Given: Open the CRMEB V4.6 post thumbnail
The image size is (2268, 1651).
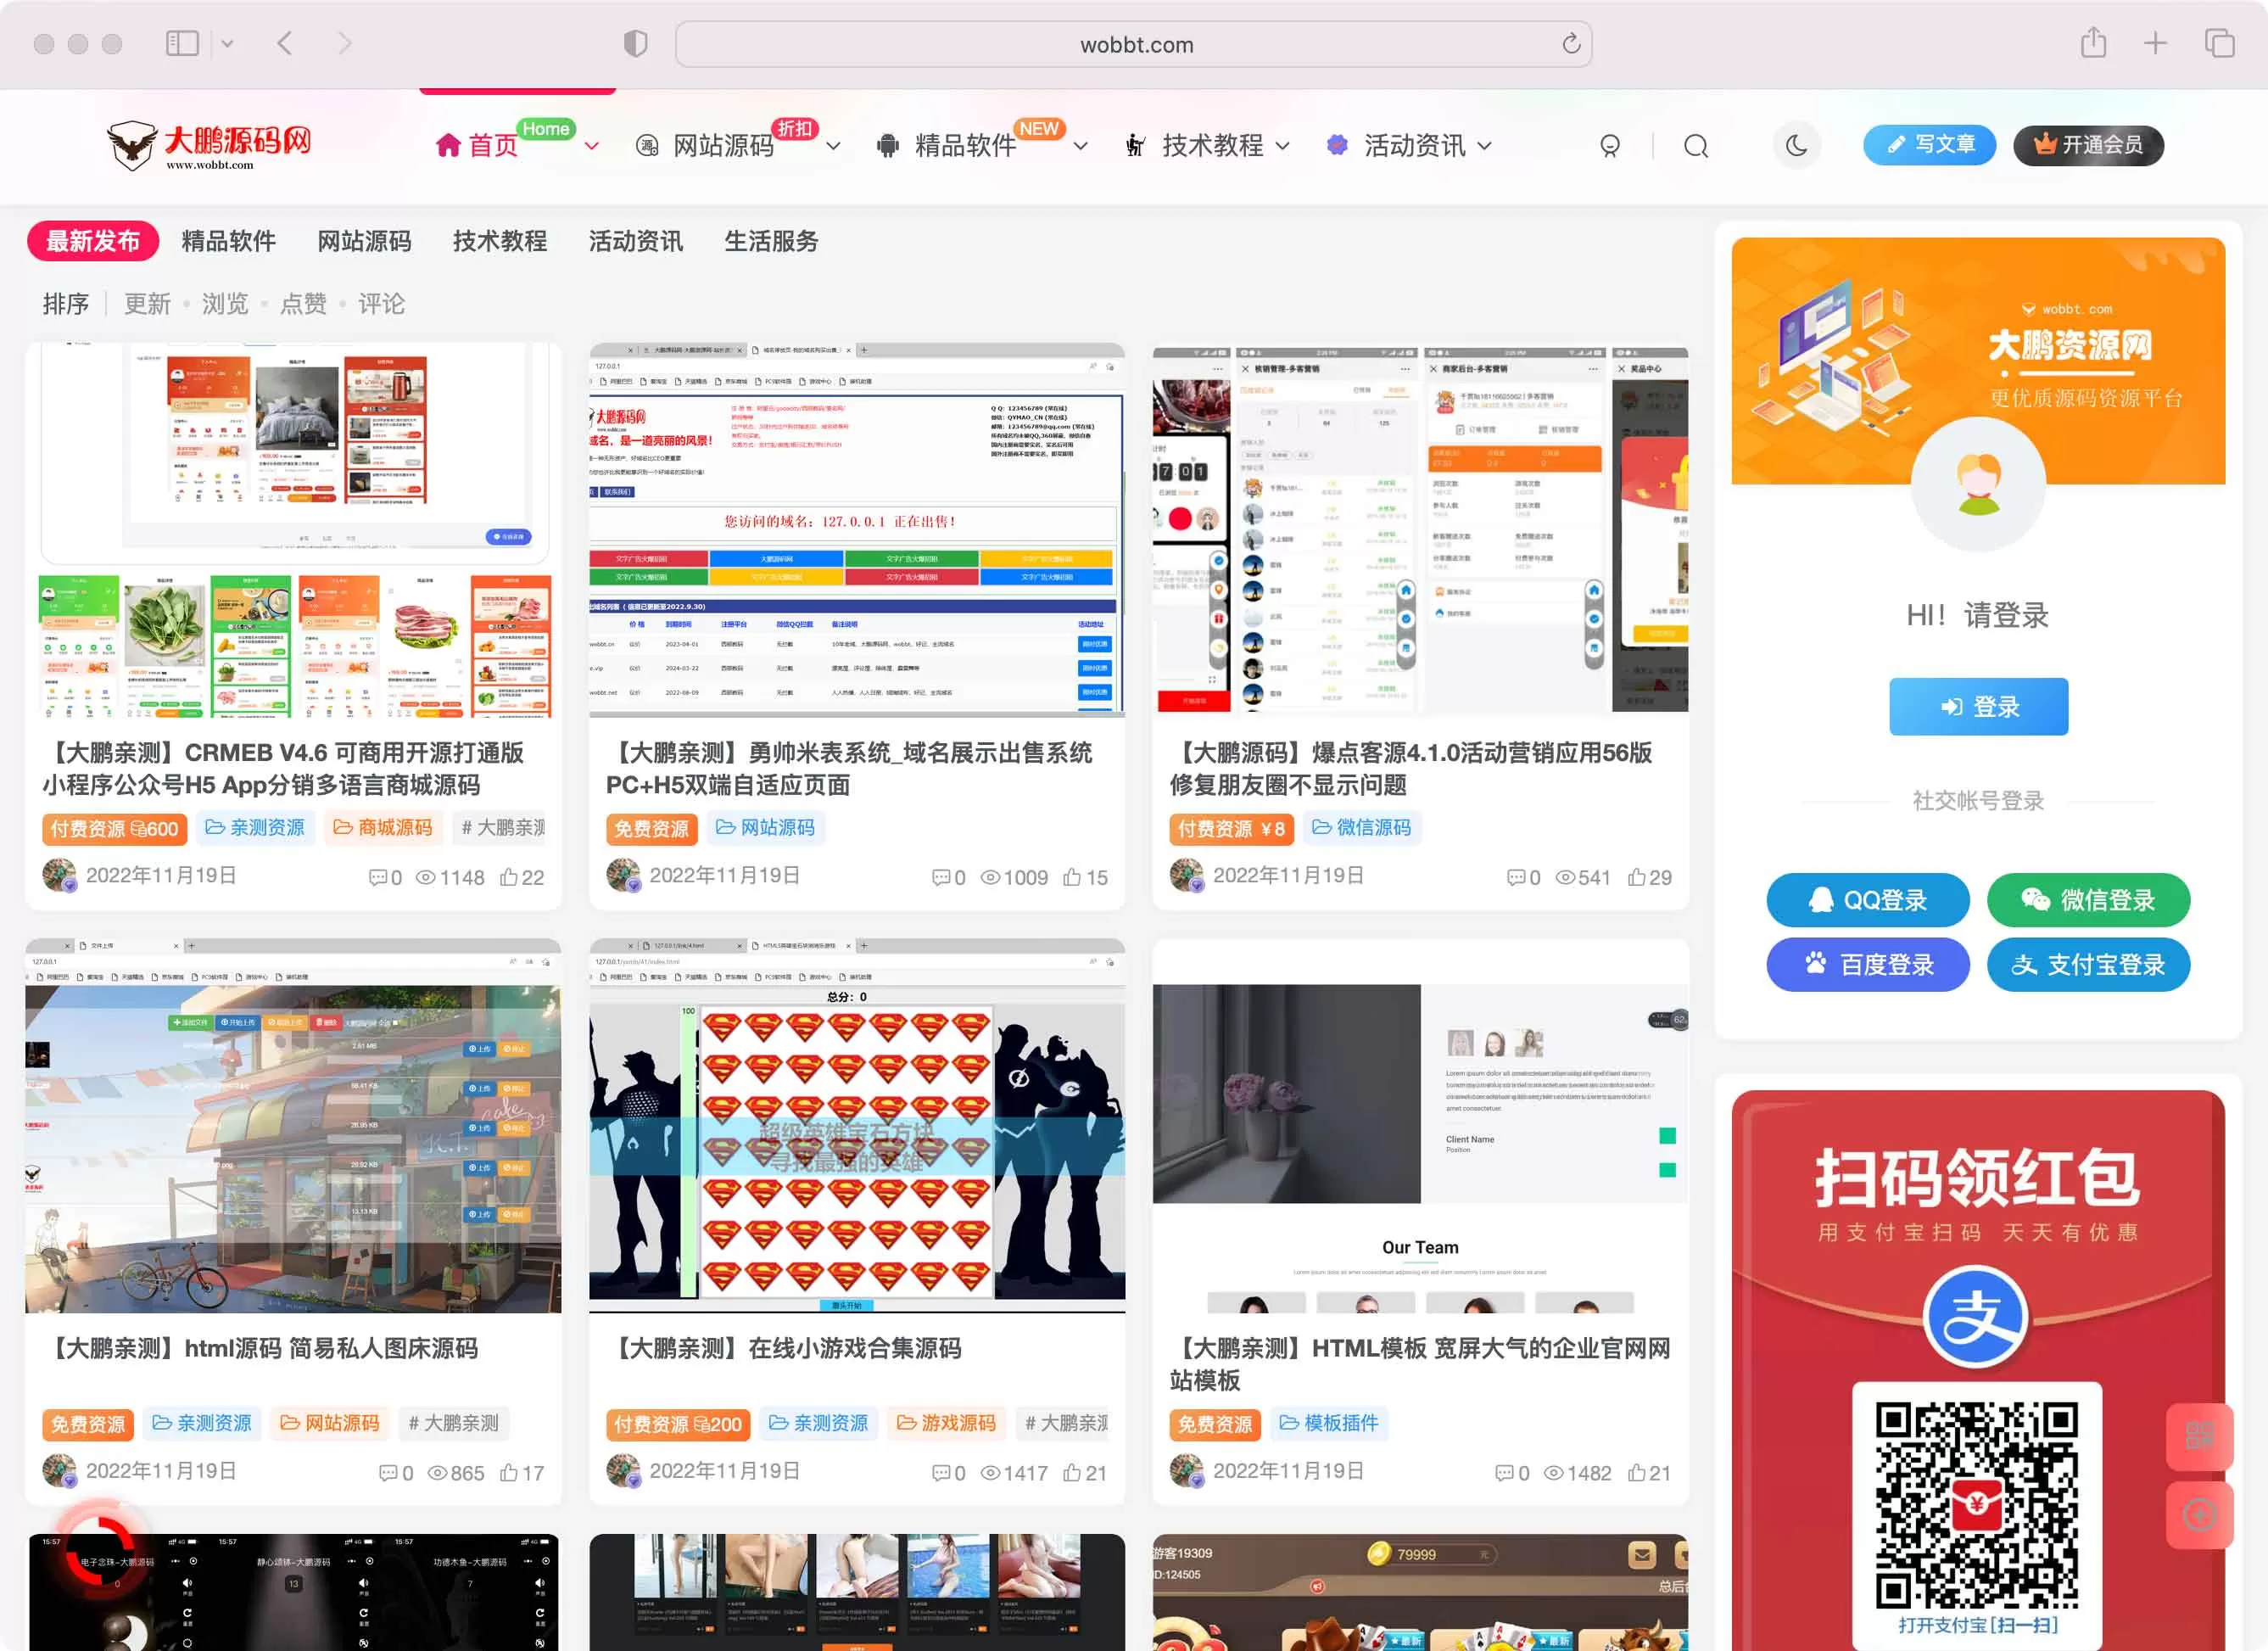Looking at the screenshot, I should coord(293,530).
